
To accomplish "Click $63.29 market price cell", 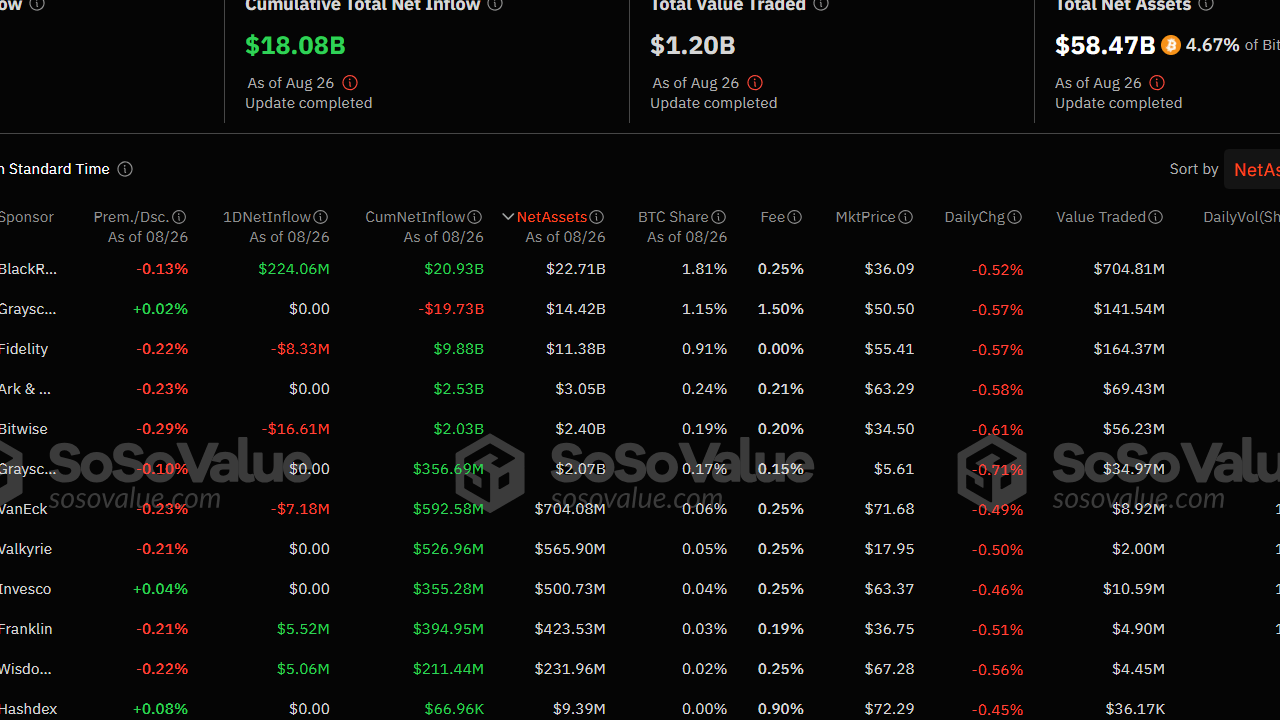I will (889, 389).
